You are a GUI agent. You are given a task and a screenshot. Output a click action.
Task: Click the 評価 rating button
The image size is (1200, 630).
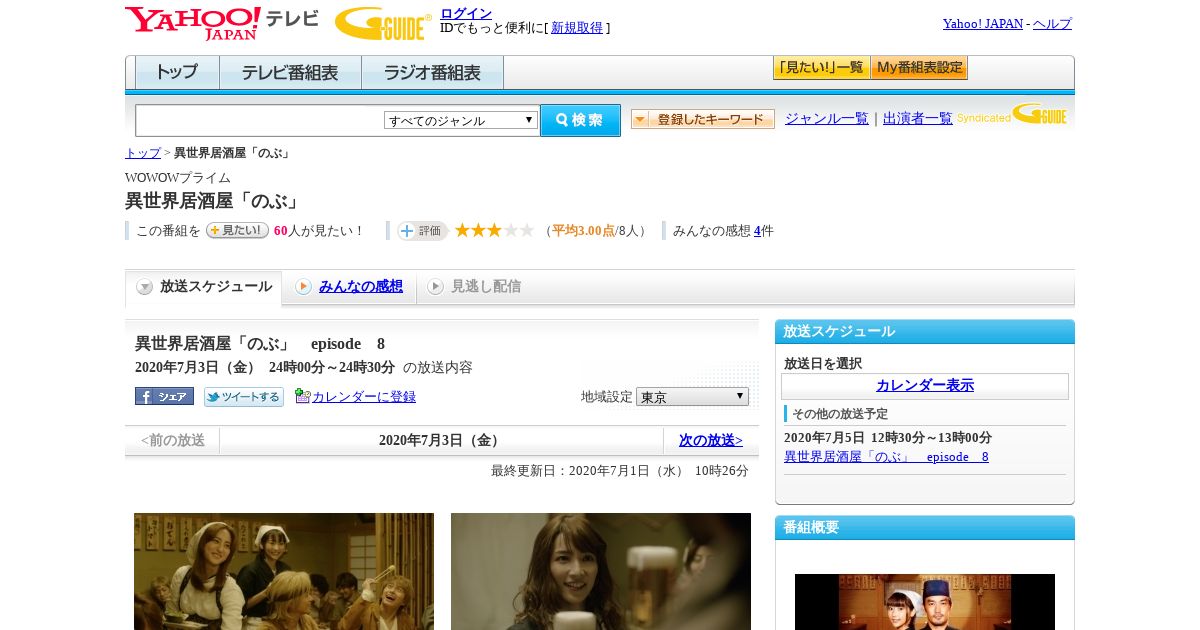pos(422,231)
